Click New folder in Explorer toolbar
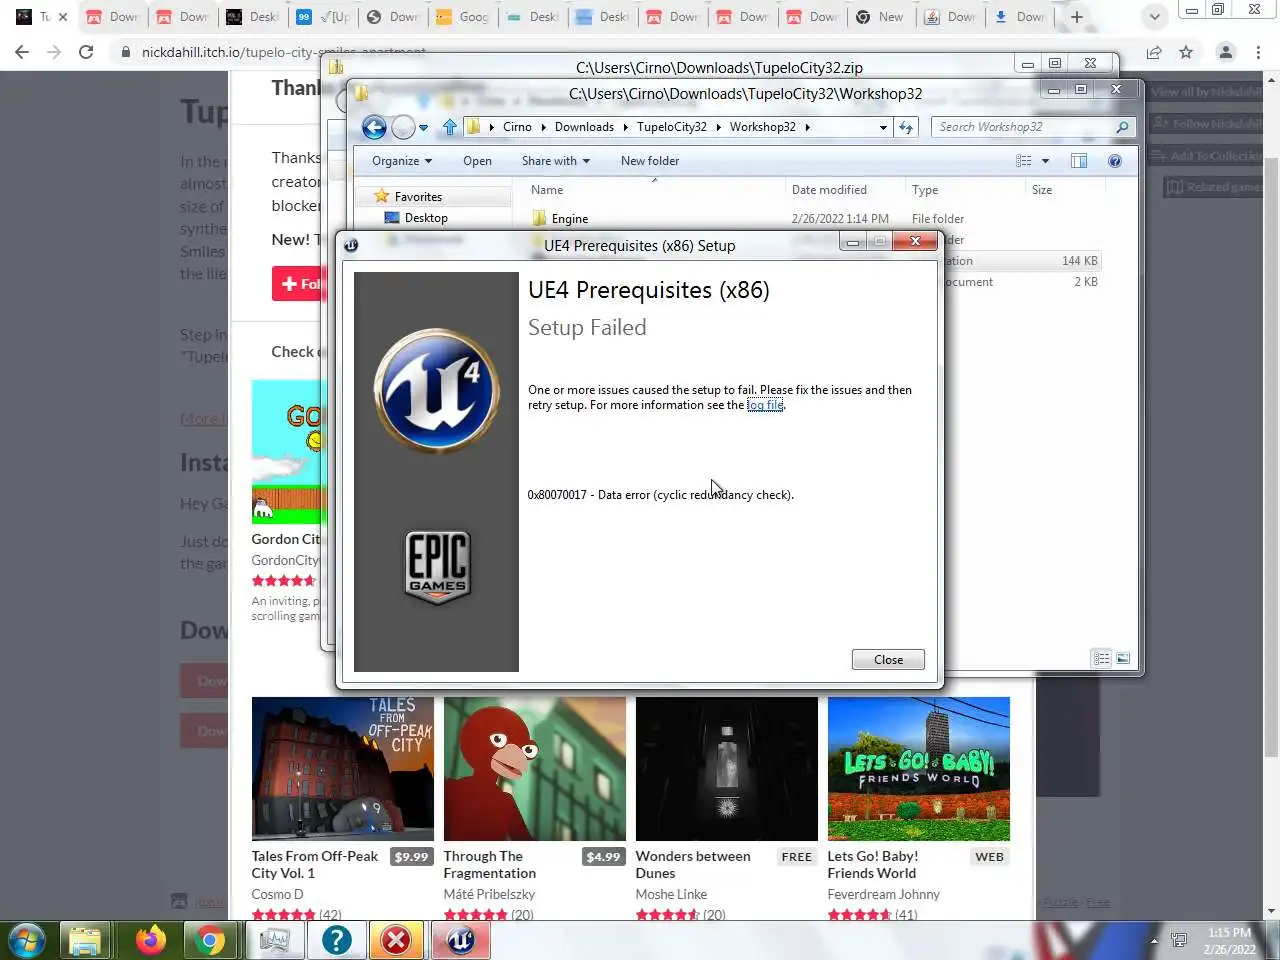Viewport: 1280px width, 960px height. coord(650,161)
